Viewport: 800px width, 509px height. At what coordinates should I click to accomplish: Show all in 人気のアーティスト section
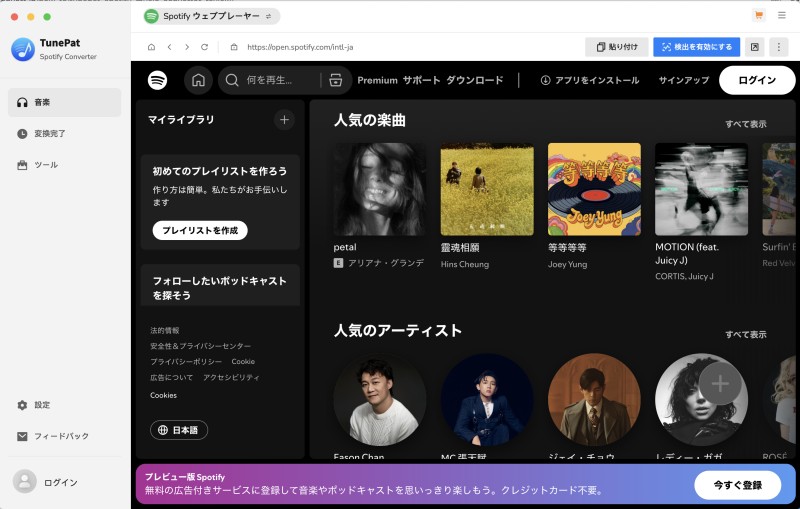point(745,335)
